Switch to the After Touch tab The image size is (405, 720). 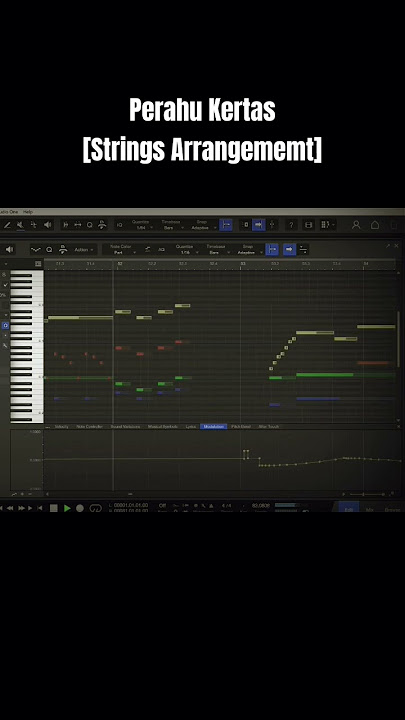[269, 427]
